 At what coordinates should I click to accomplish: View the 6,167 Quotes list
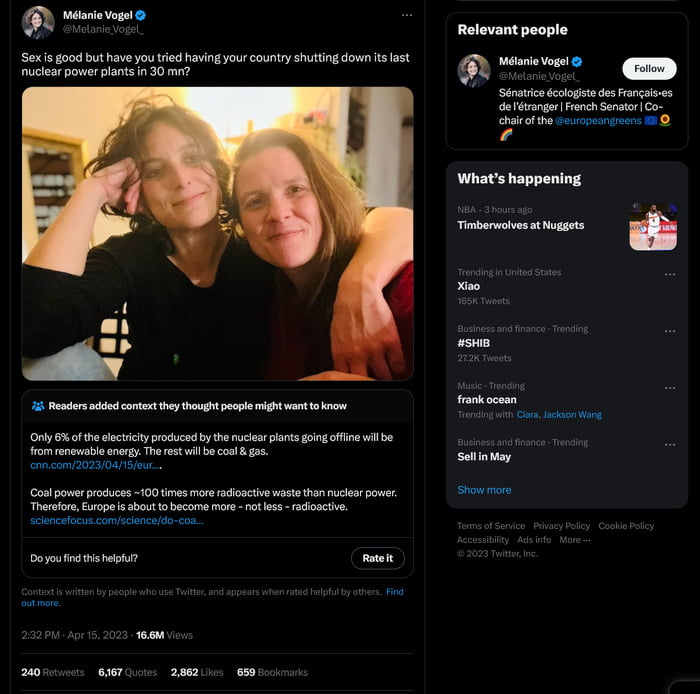pyautogui.click(x=127, y=672)
